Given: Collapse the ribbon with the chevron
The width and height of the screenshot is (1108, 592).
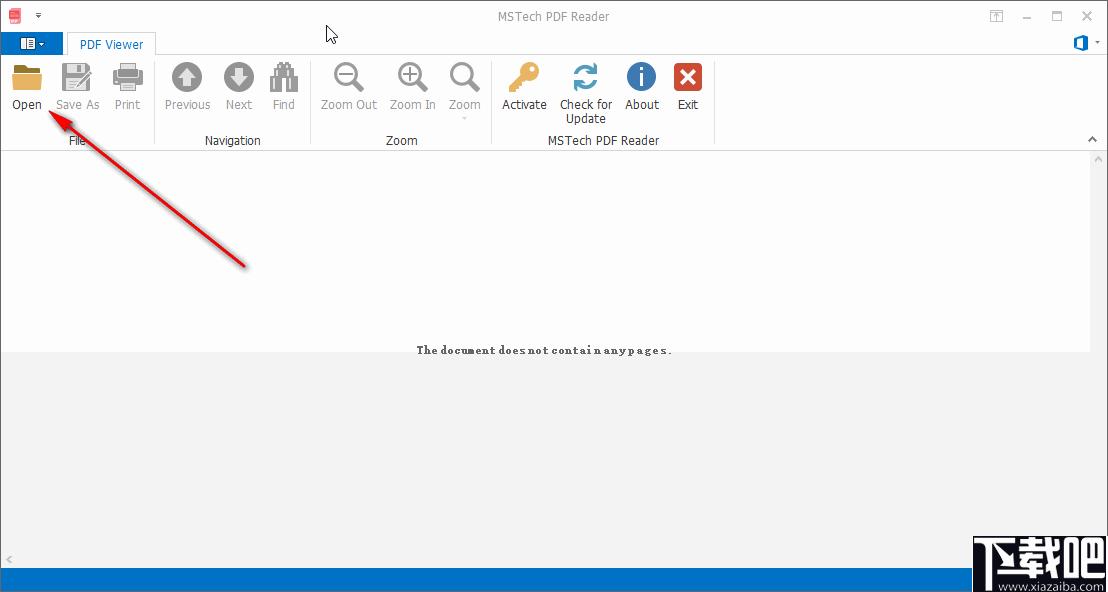Looking at the screenshot, I should [x=1092, y=140].
